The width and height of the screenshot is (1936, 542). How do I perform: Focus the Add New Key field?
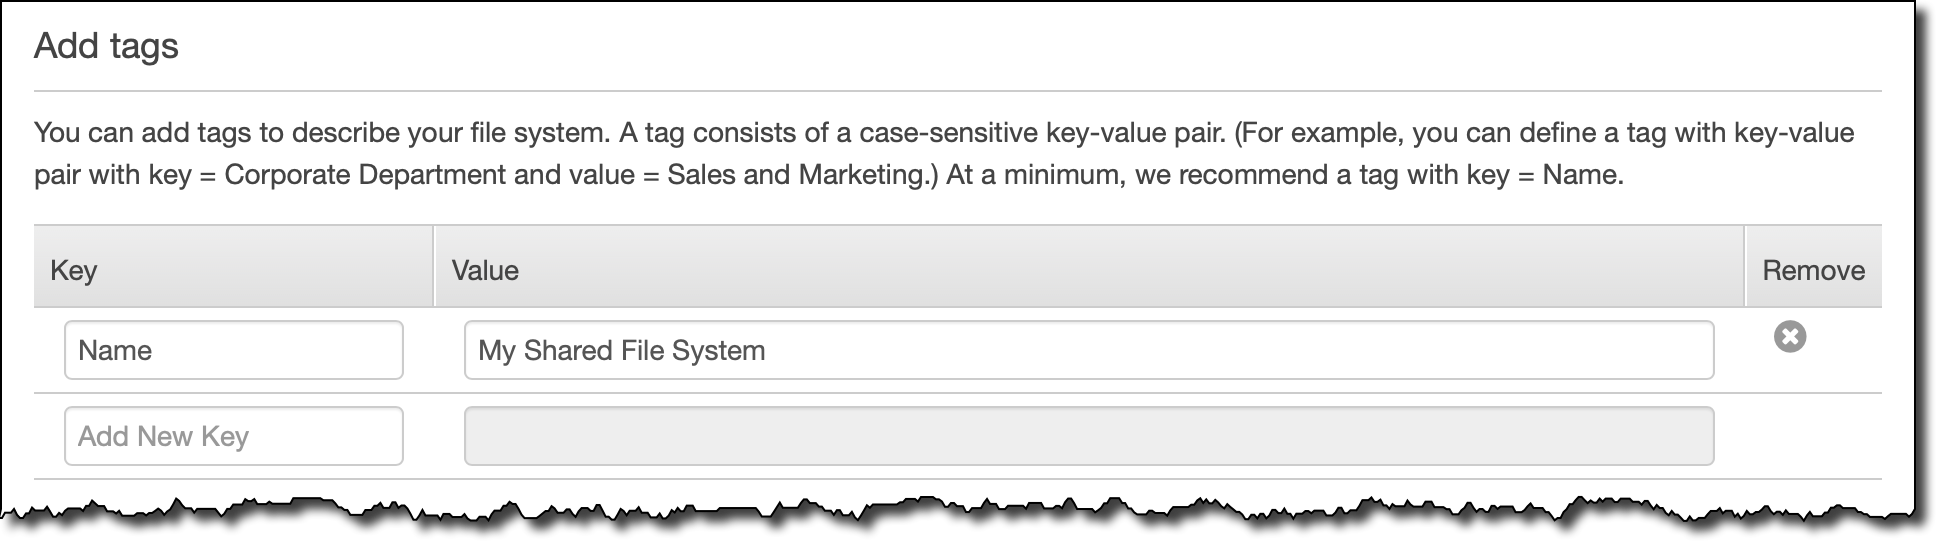coord(233,436)
